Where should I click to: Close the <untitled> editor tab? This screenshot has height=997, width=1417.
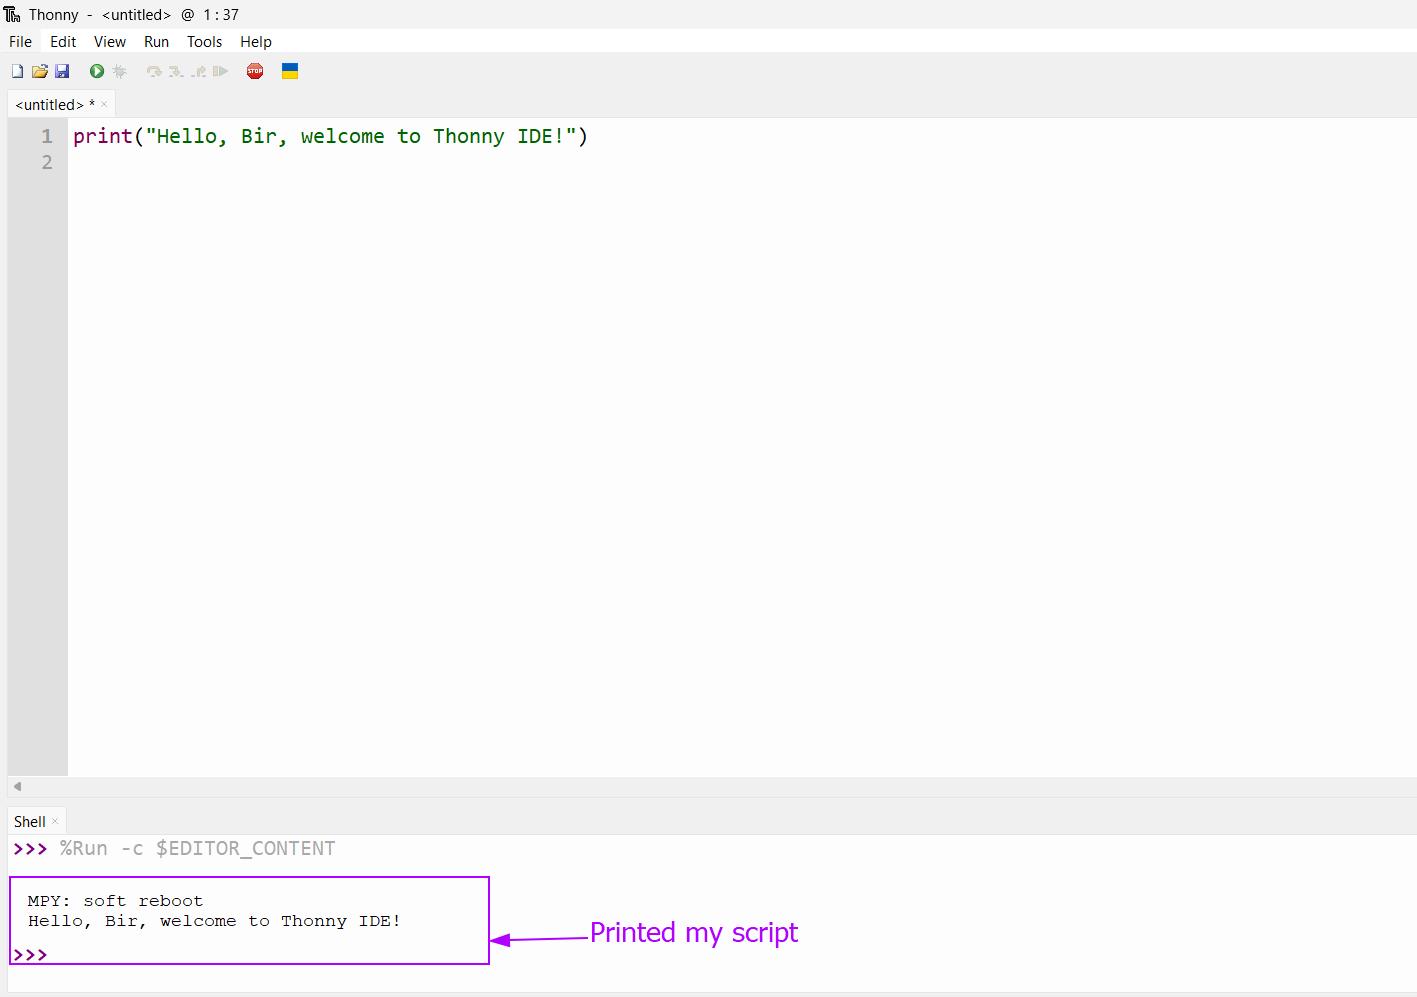[x=104, y=104]
